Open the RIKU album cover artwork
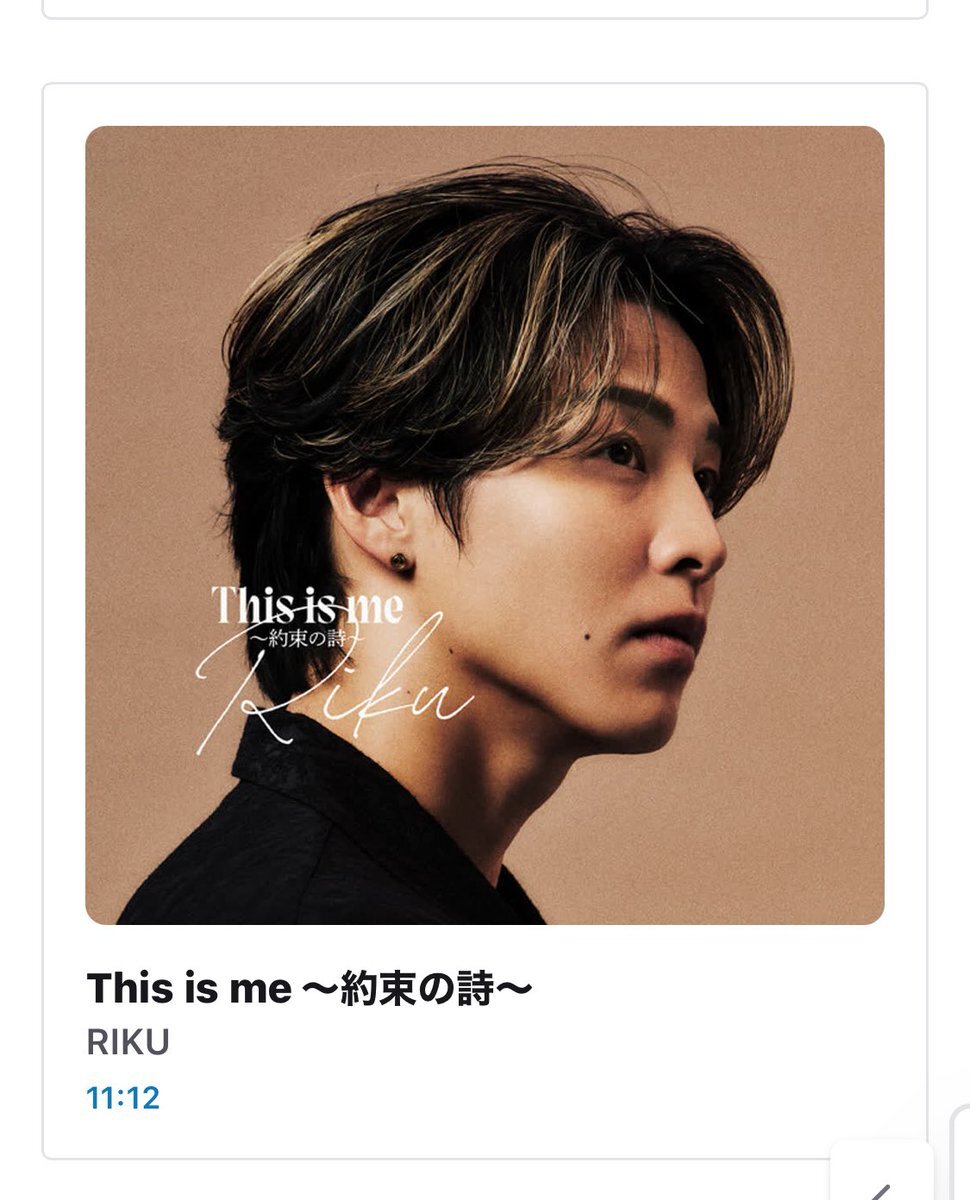The height and width of the screenshot is (1200, 970). [485, 525]
